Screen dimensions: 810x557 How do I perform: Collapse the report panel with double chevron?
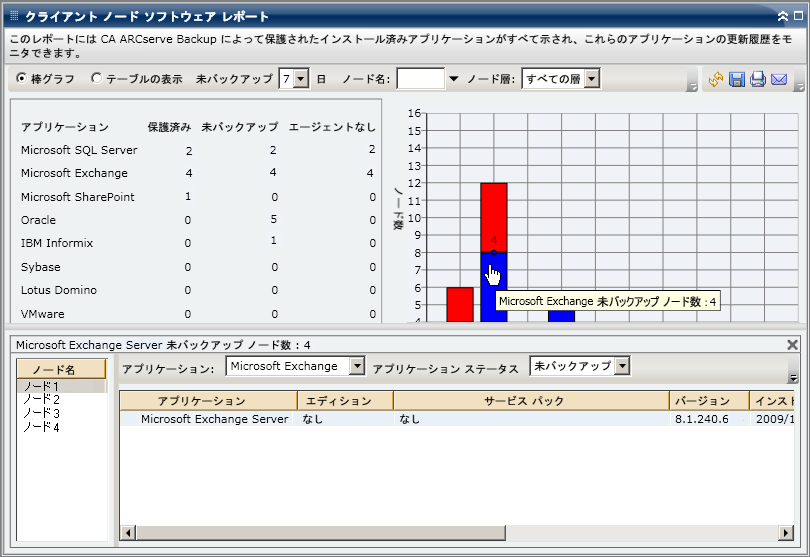783,17
